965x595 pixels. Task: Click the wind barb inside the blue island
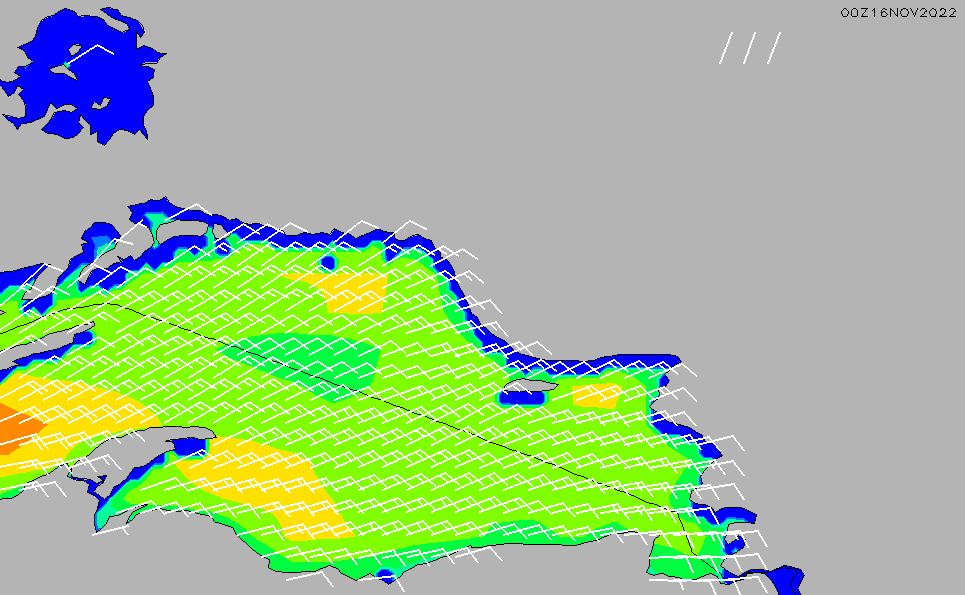(x=88, y=54)
